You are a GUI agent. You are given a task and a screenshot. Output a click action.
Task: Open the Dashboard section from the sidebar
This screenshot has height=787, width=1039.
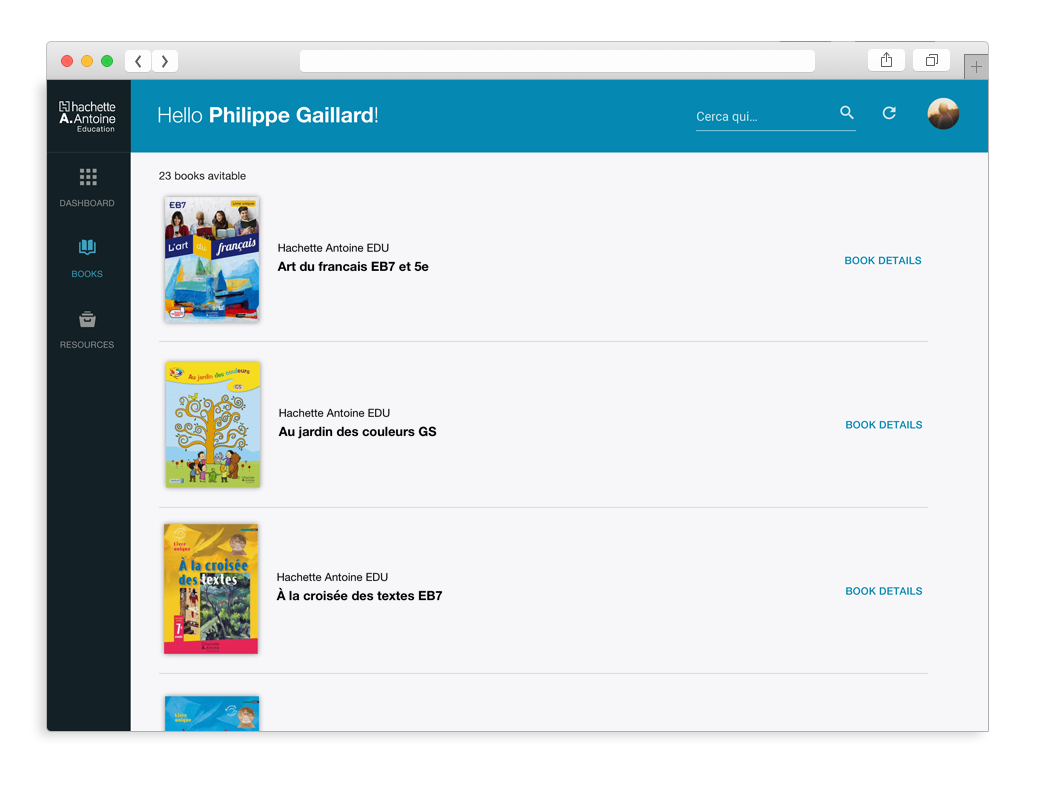(87, 186)
